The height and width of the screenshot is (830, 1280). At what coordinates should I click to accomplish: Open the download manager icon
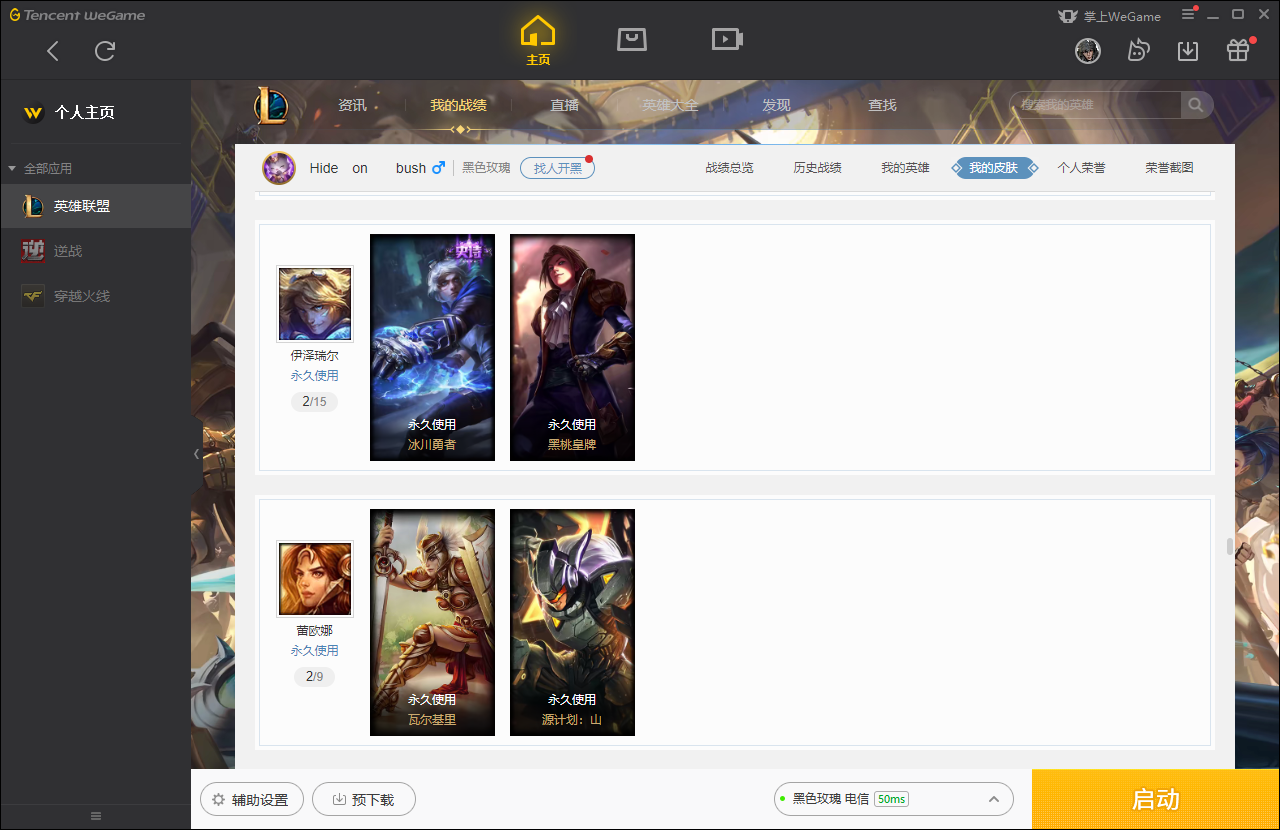tap(1188, 50)
